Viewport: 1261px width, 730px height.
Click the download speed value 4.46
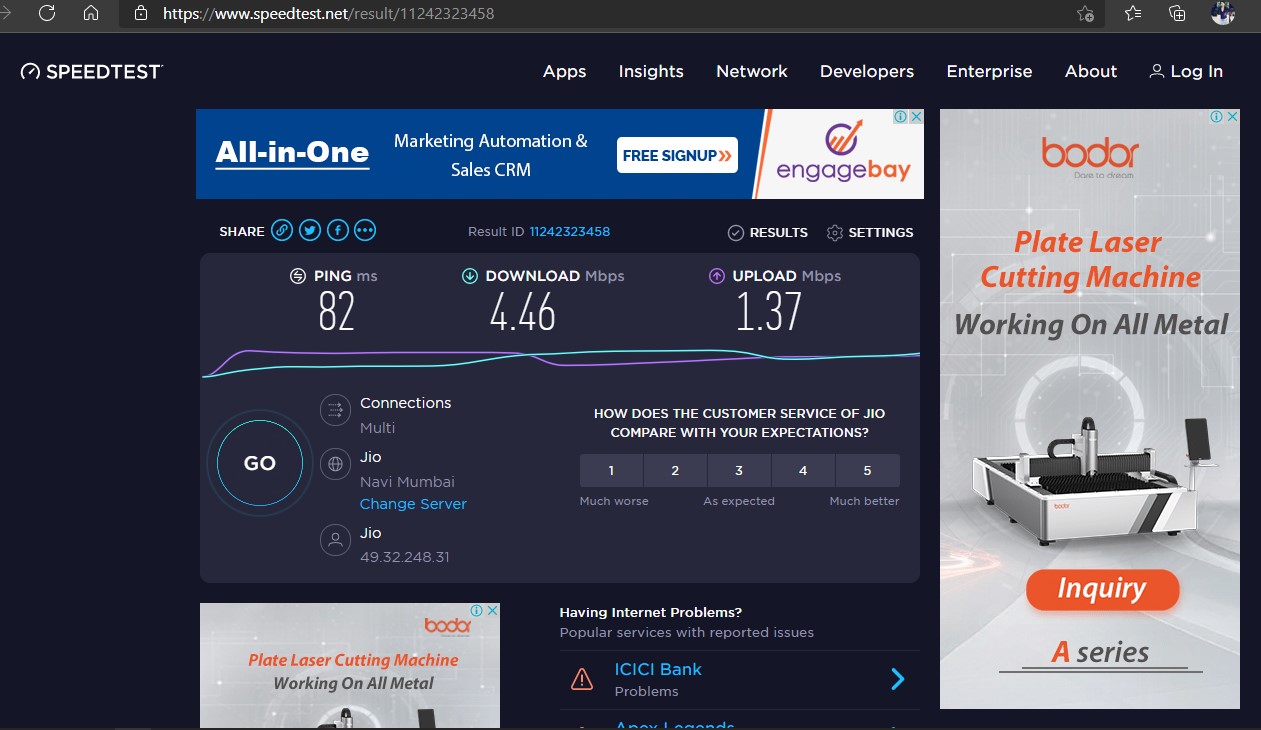(x=522, y=312)
